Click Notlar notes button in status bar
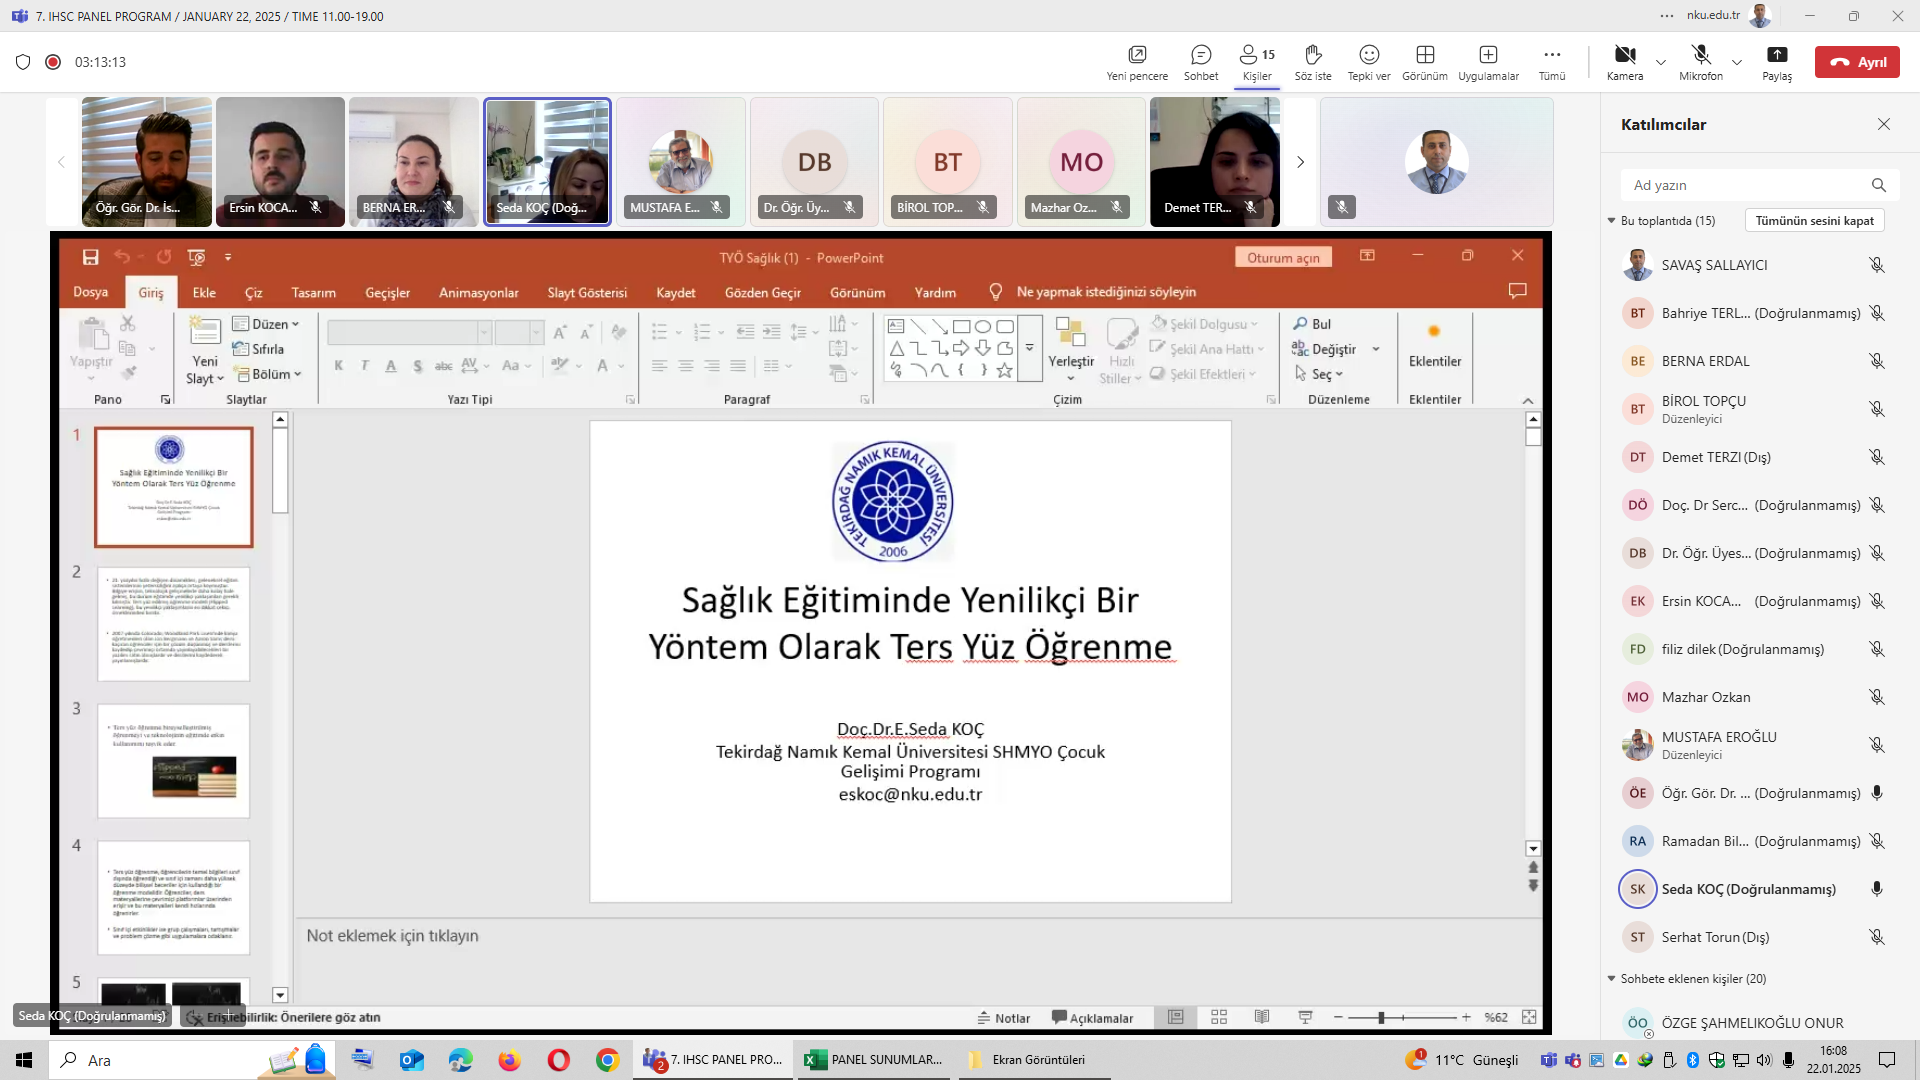 [x=1003, y=1018]
